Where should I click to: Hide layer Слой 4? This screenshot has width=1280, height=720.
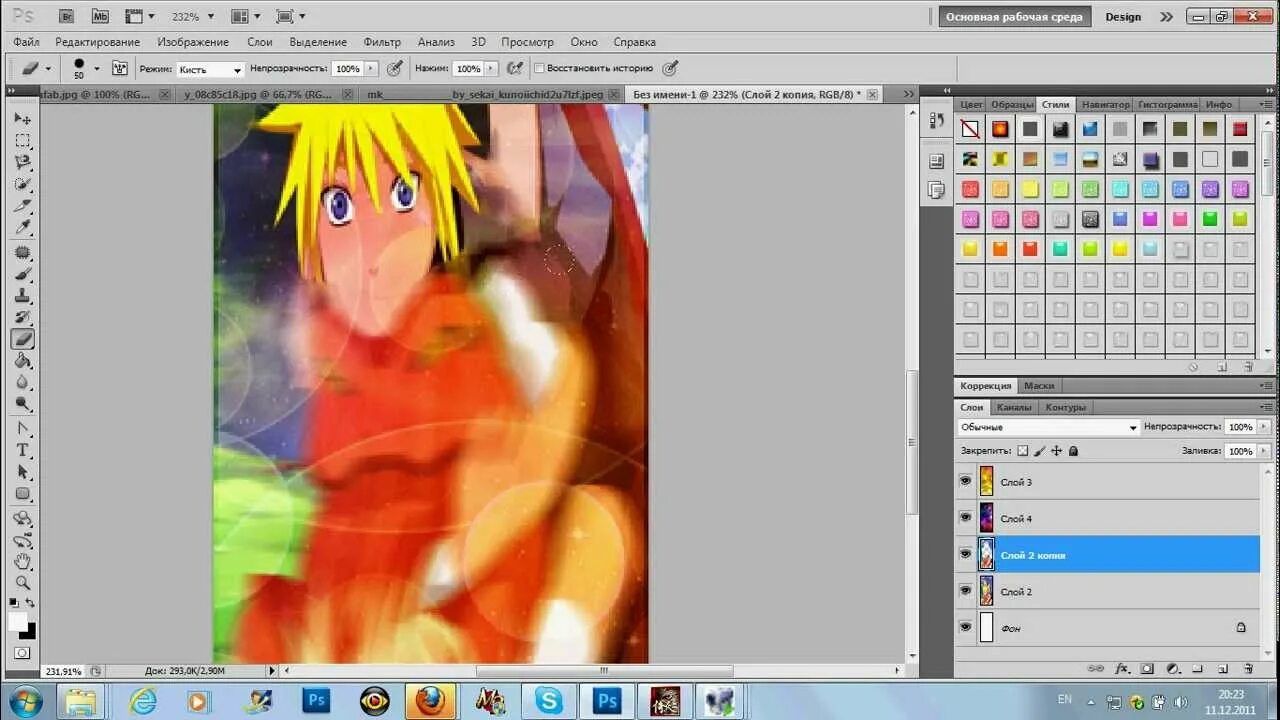click(x=965, y=518)
